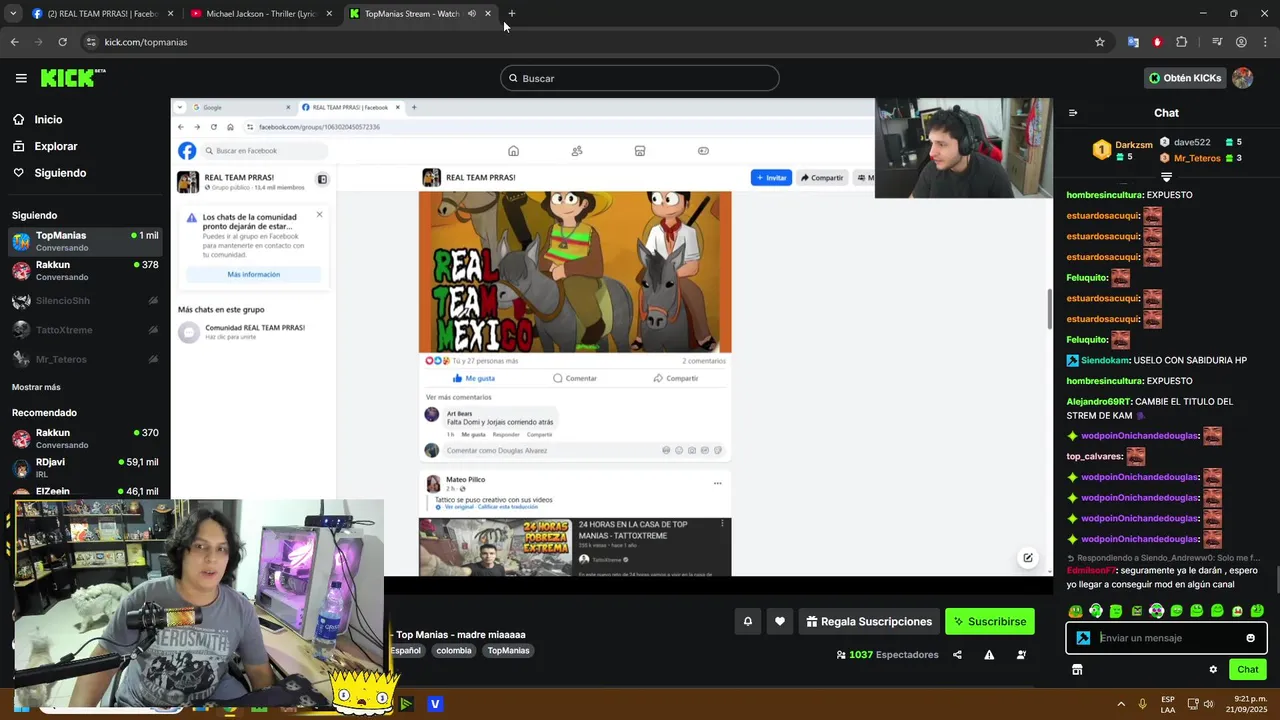Bookmark this page with star
Image resolution: width=1280 pixels, height=720 pixels.
1100,42
